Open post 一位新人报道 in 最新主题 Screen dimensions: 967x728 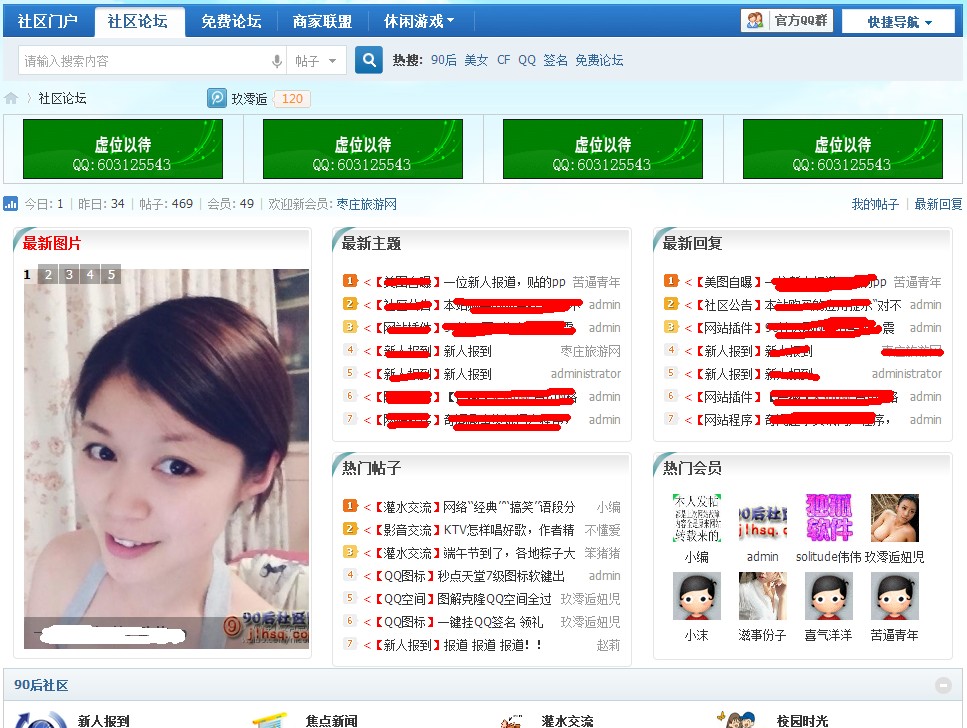(504, 282)
